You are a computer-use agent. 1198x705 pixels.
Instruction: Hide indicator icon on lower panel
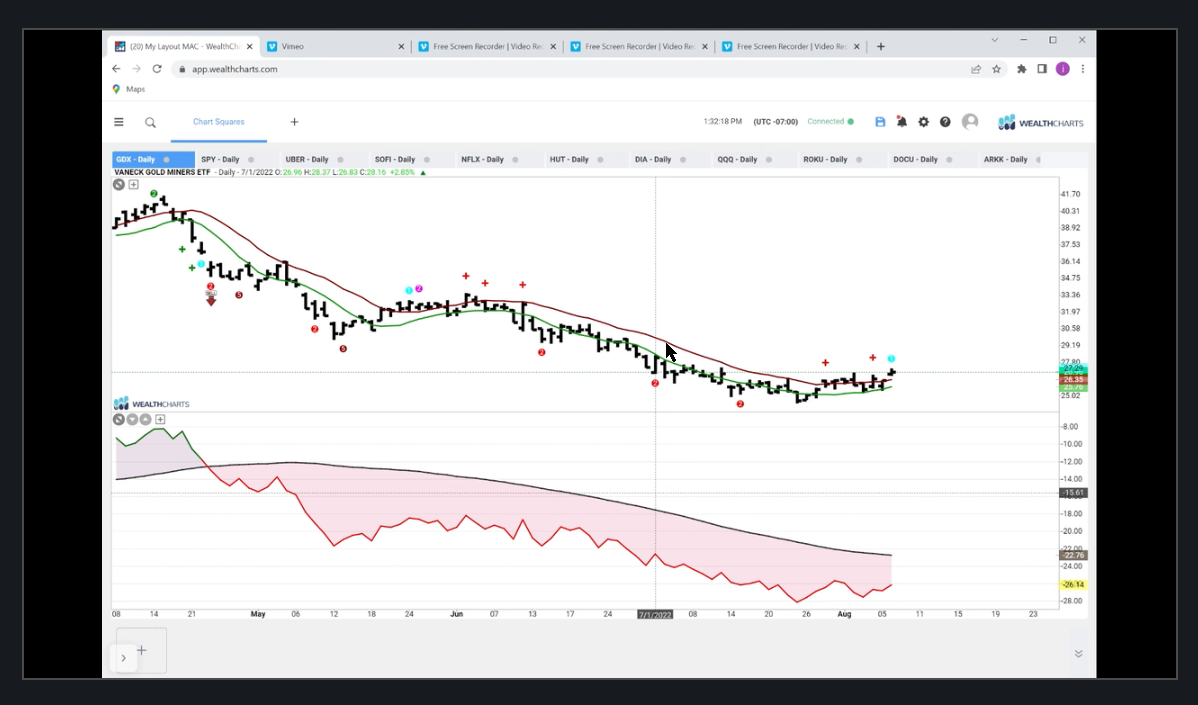(118, 419)
